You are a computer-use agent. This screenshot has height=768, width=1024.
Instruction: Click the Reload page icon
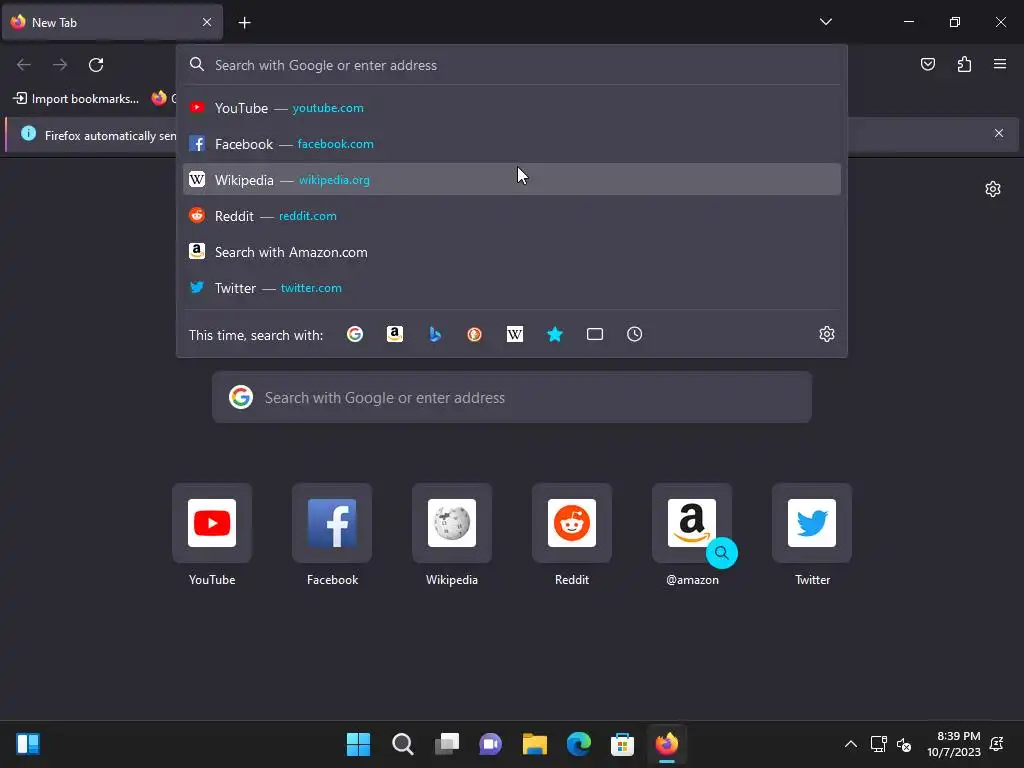(x=96, y=65)
